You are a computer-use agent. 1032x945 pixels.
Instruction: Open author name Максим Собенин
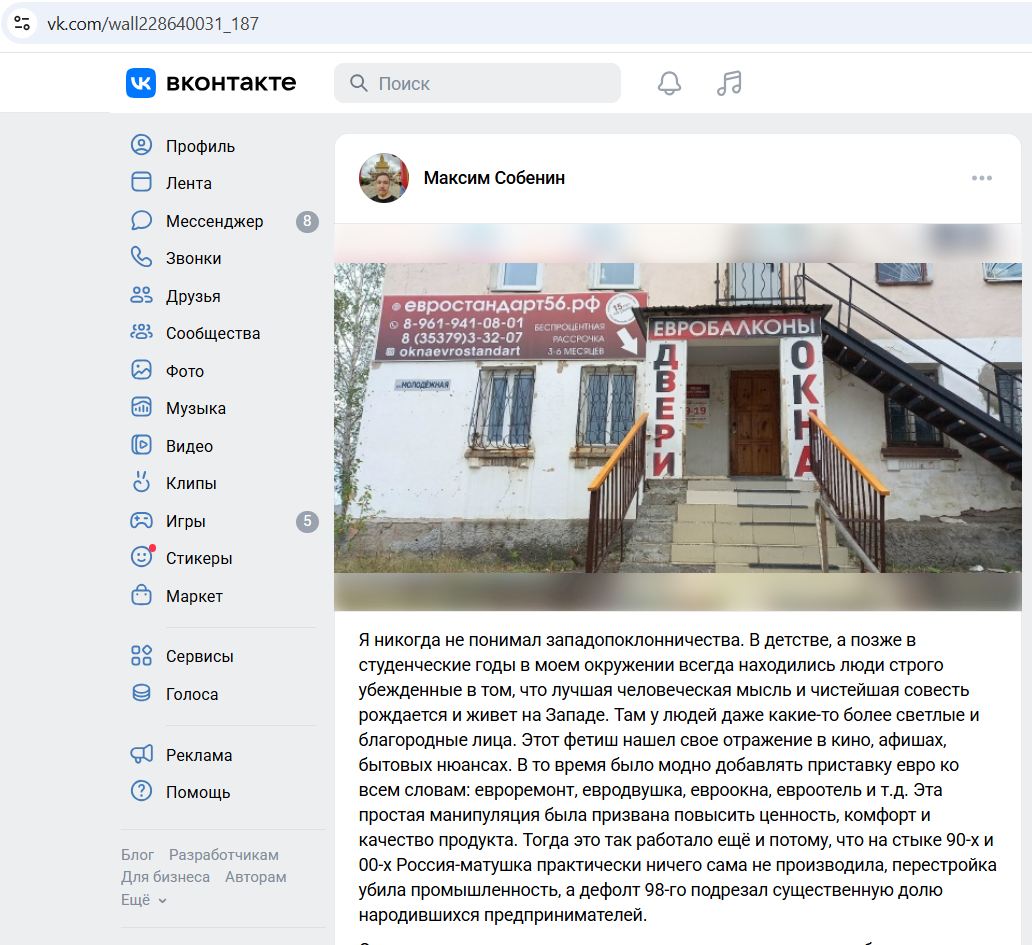coord(494,178)
